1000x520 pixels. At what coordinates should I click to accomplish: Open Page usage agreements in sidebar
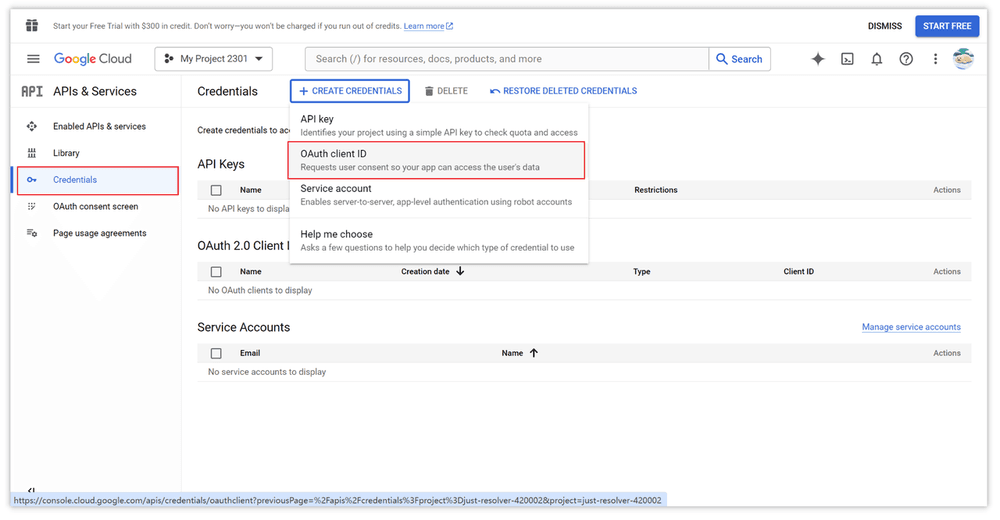pos(99,233)
